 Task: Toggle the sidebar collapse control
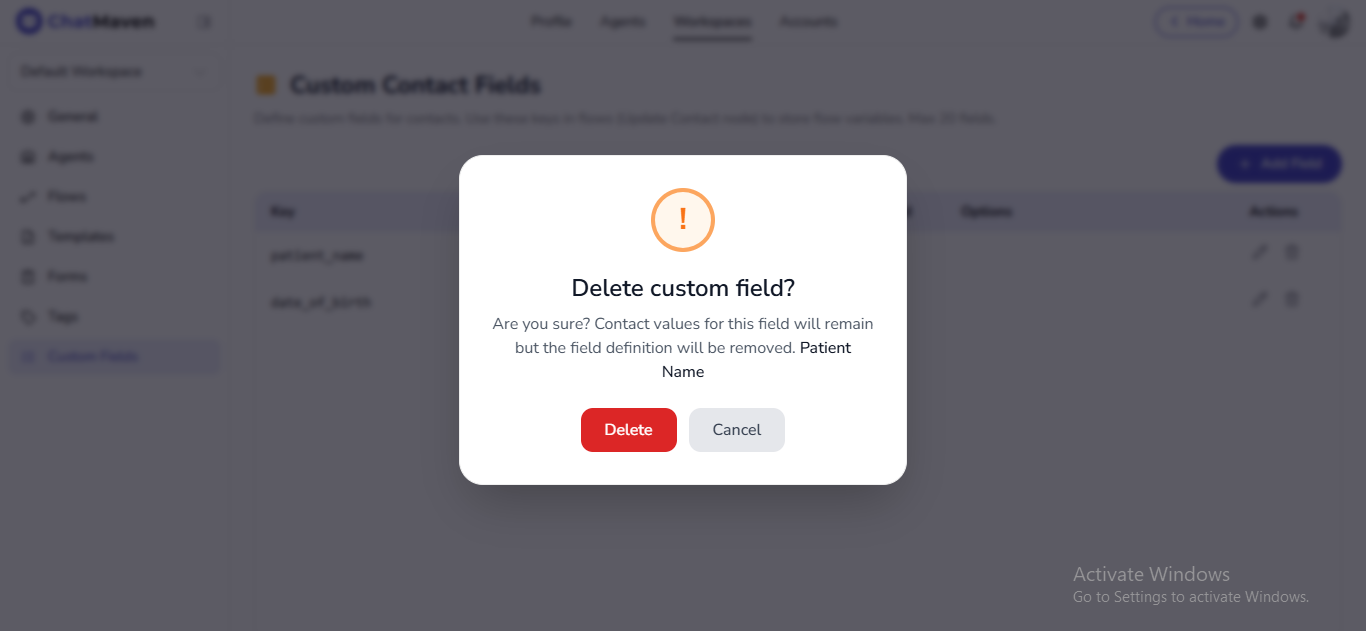click(x=205, y=21)
